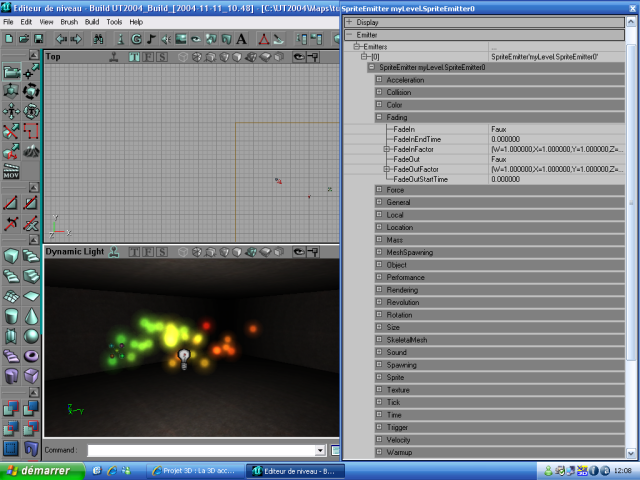The width and height of the screenshot is (640, 480).
Task: Click the Undo arrow in the toolbar
Action: point(61,39)
